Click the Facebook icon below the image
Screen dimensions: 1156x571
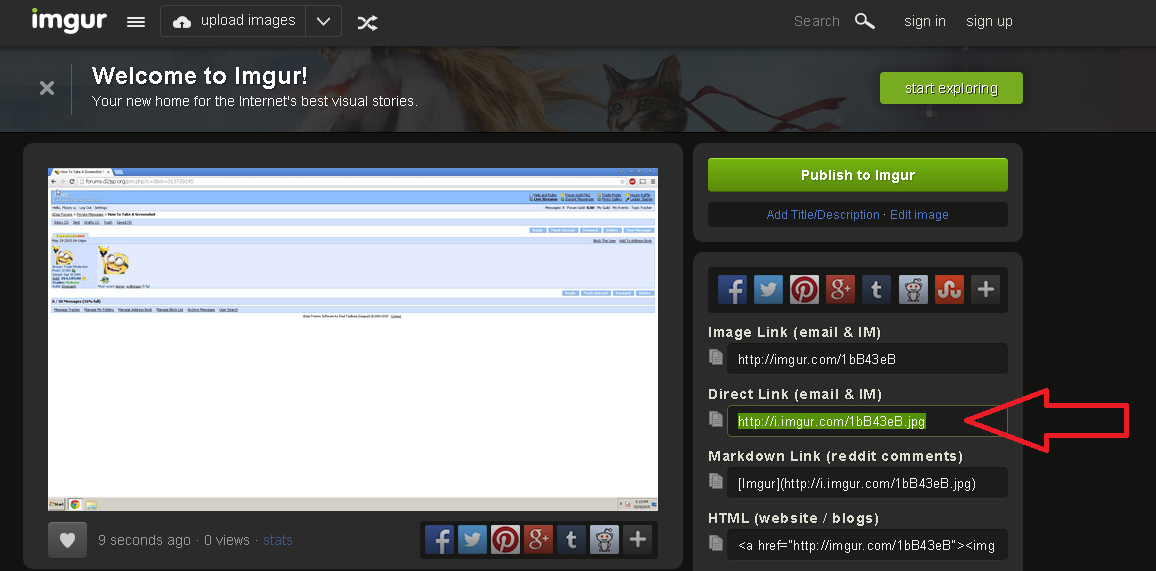point(439,540)
